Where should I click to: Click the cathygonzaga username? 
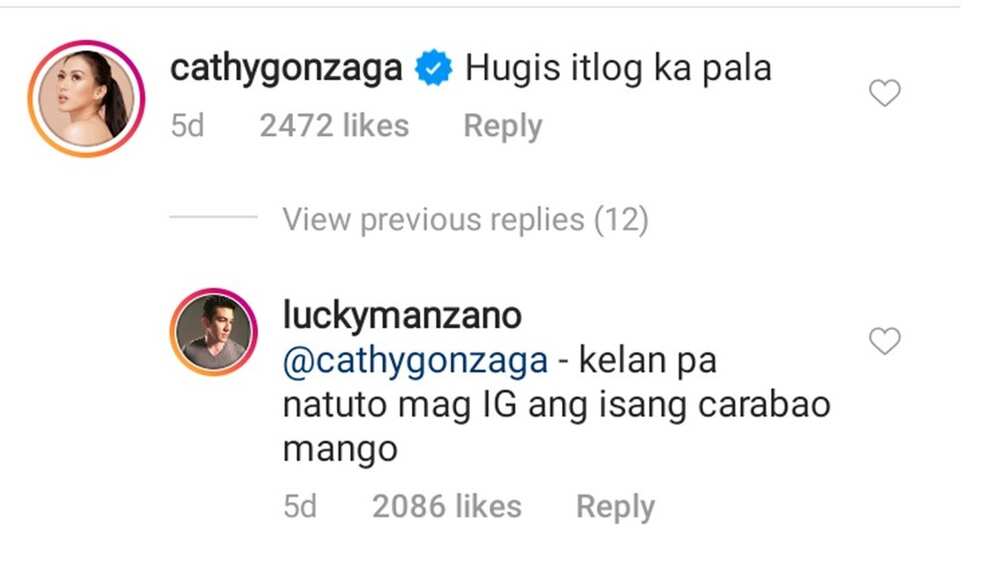click(x=286, y=68)
